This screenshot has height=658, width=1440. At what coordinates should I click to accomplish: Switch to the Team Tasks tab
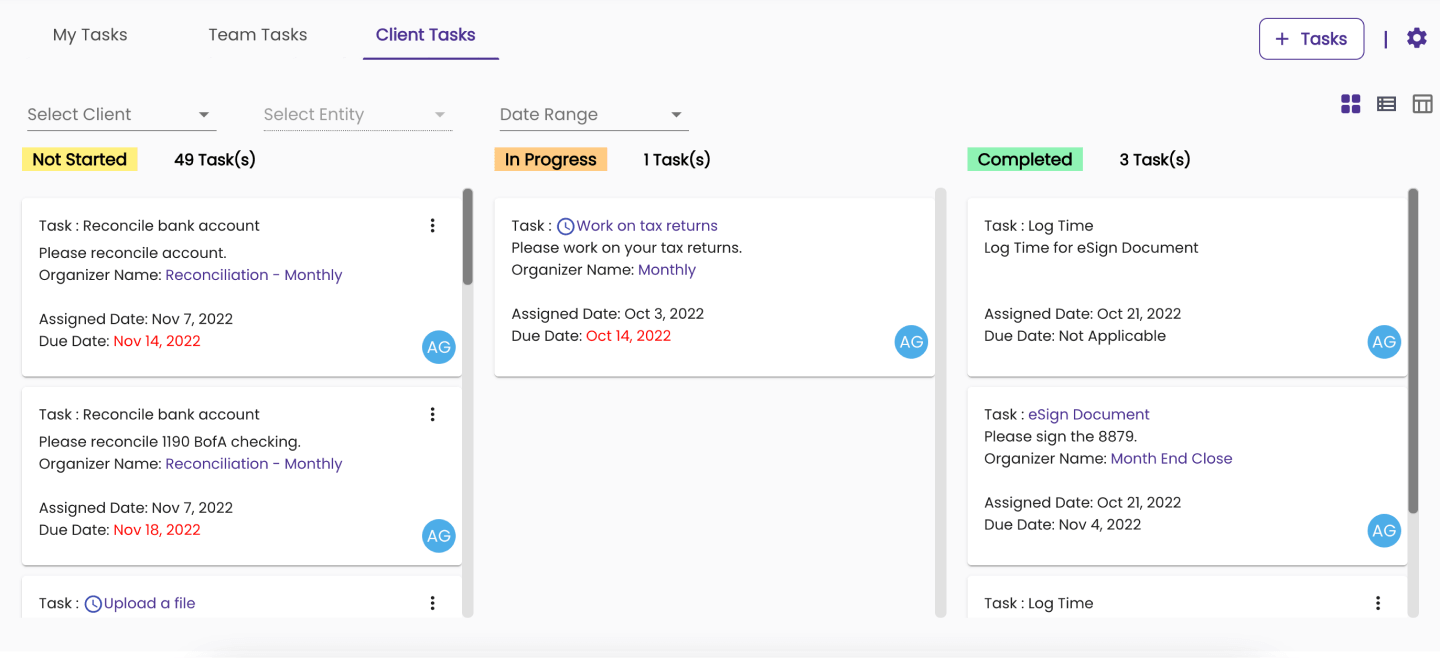coord(257,35)
